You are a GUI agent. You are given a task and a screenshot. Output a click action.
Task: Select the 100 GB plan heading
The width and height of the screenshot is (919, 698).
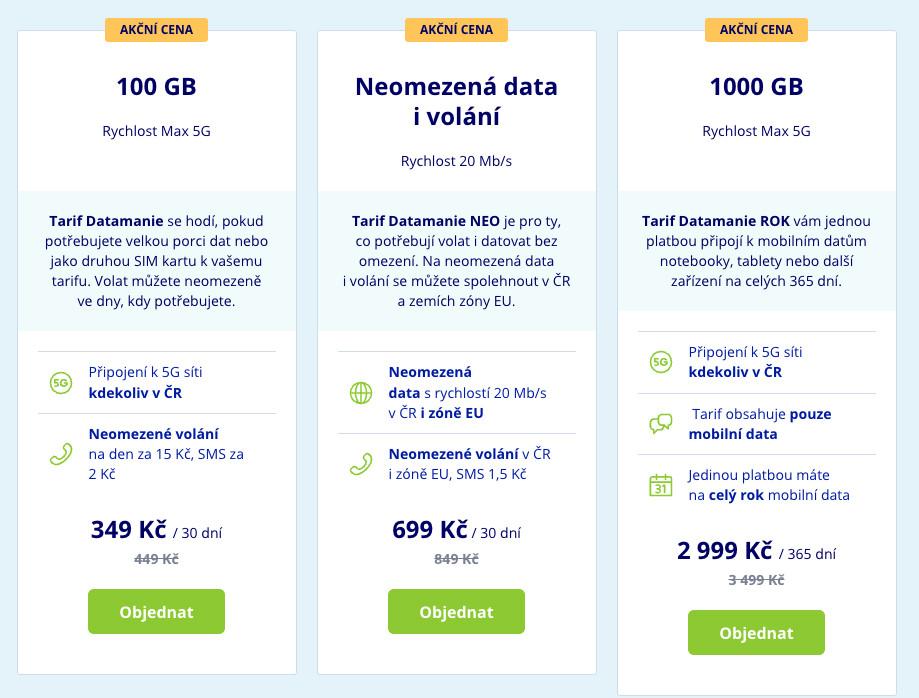point(156,87)
